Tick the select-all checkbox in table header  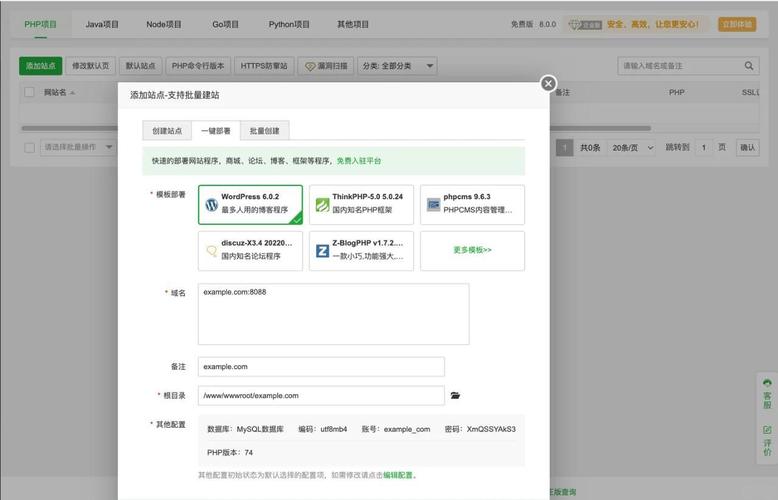tap(29, 92)
